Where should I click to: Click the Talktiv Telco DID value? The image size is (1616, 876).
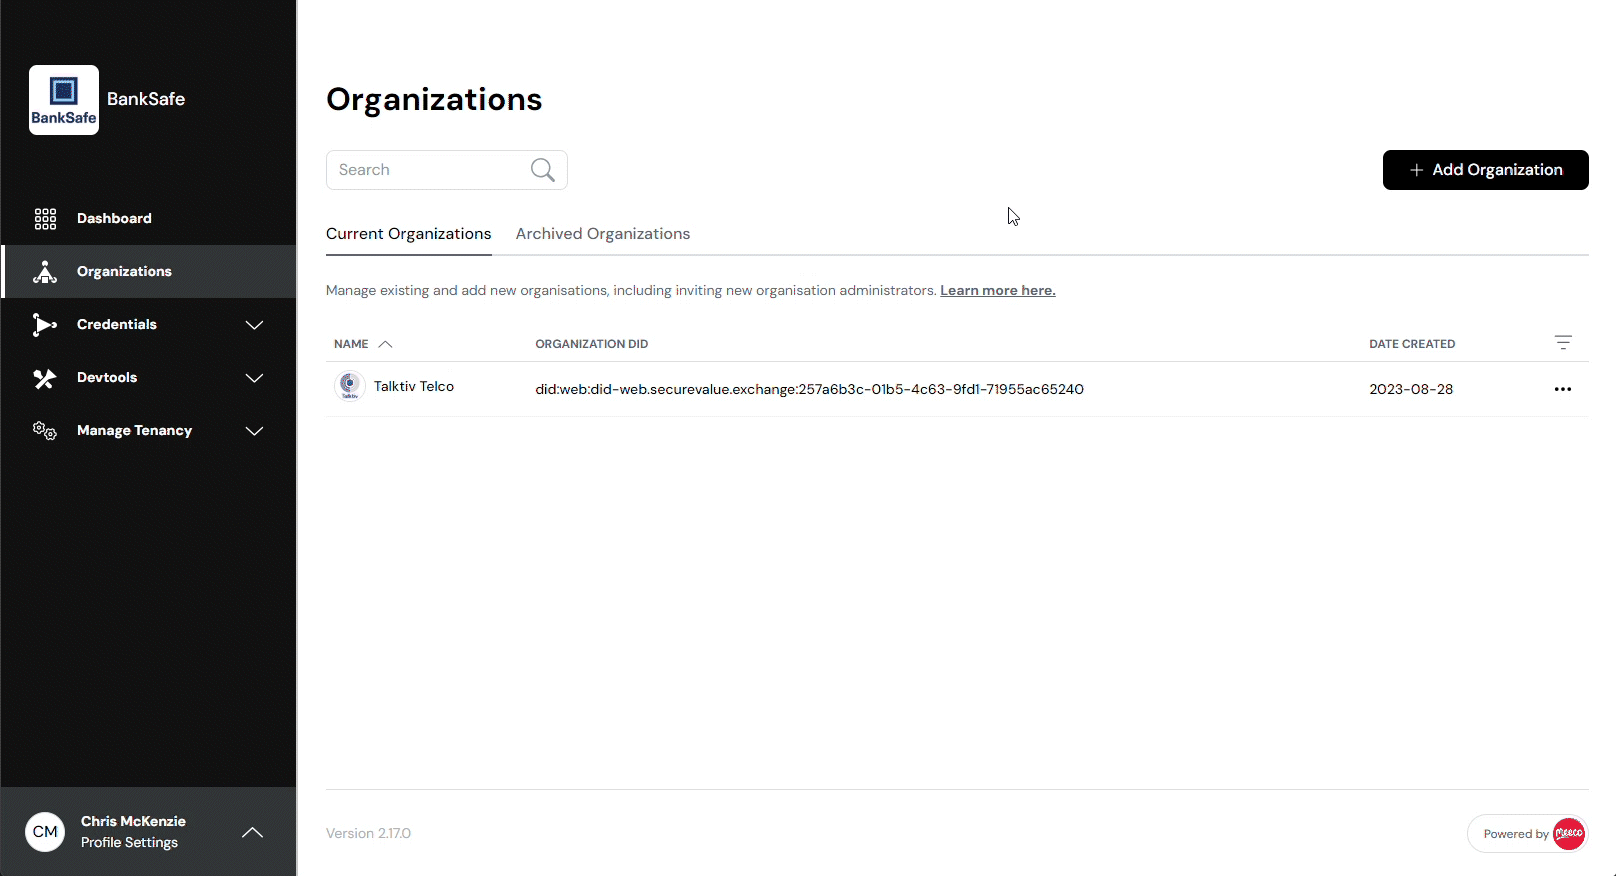pos(809,389)
